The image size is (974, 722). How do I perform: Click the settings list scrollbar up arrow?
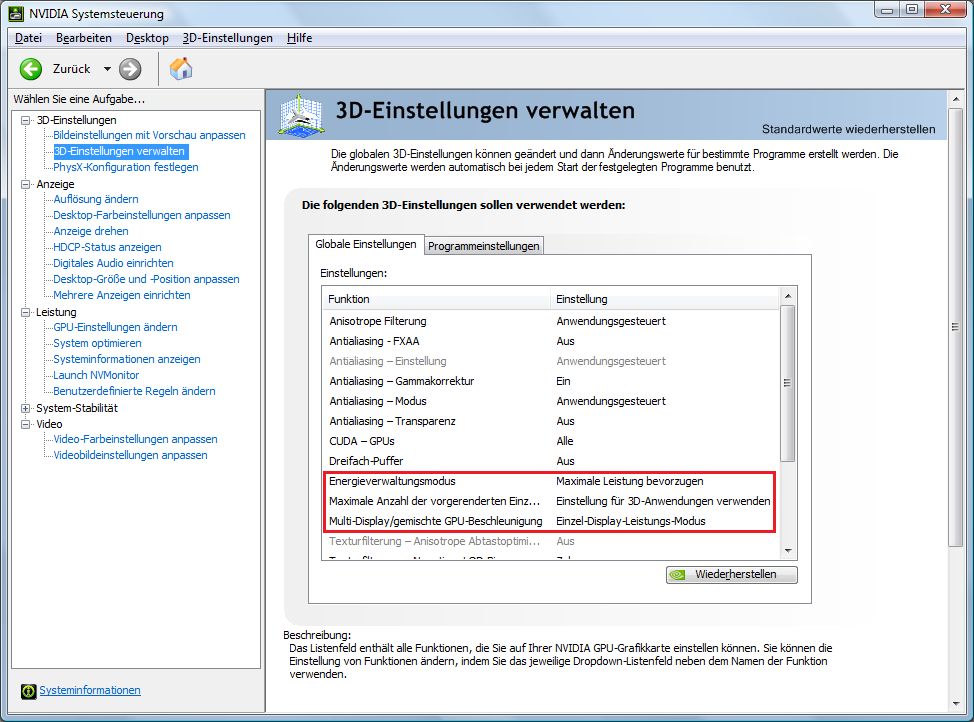tap(788, 296)
